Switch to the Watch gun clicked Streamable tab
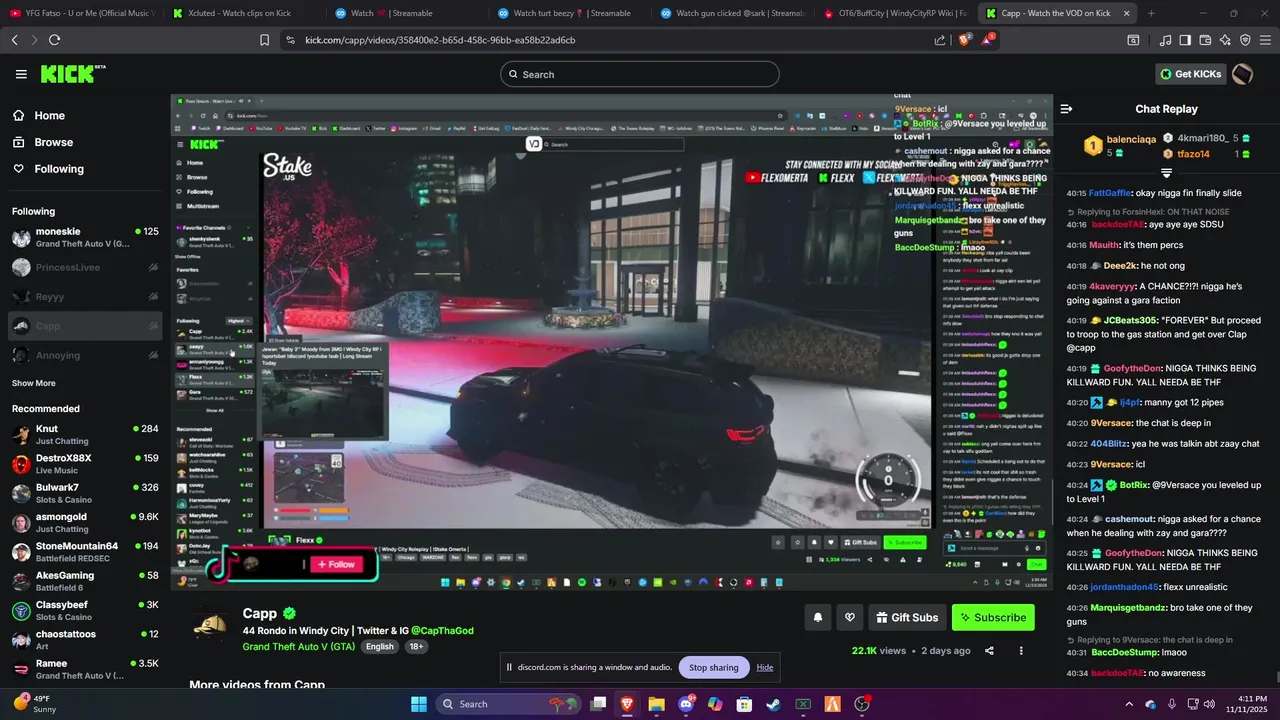 pyautogui.click(x=733, y=13)
